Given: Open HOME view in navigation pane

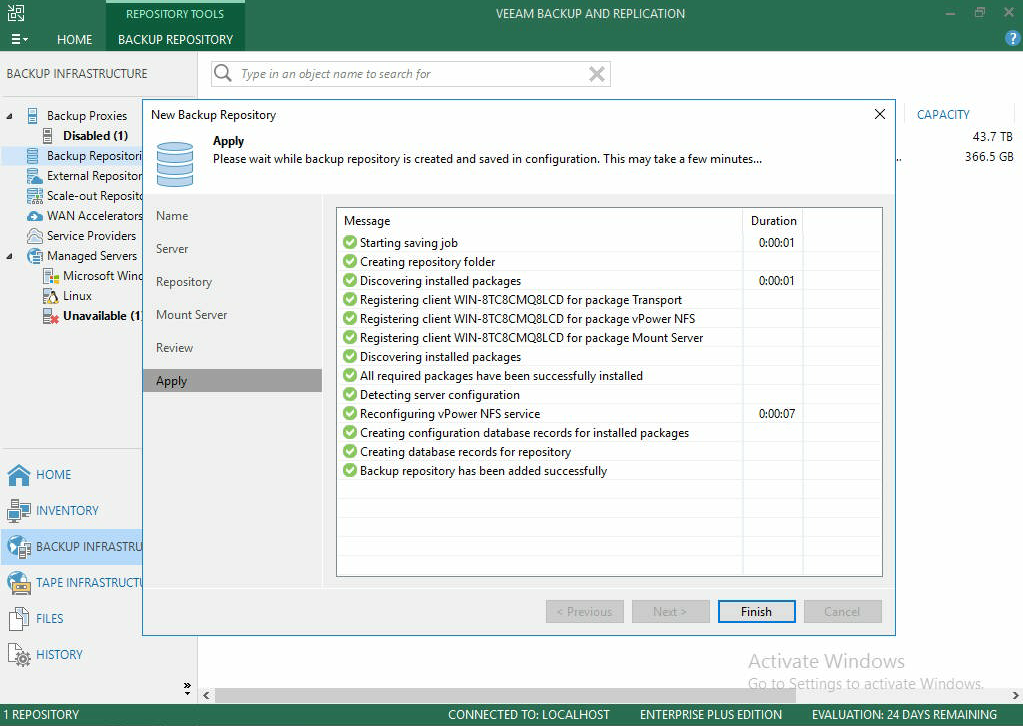Looking at the screenshot, I should (x=53, y=475).
